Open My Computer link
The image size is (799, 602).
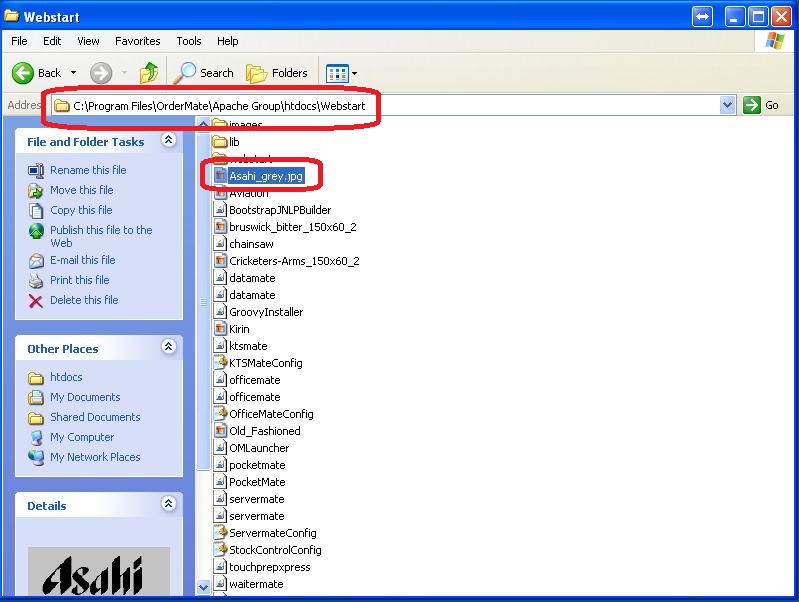coord(82,437)
